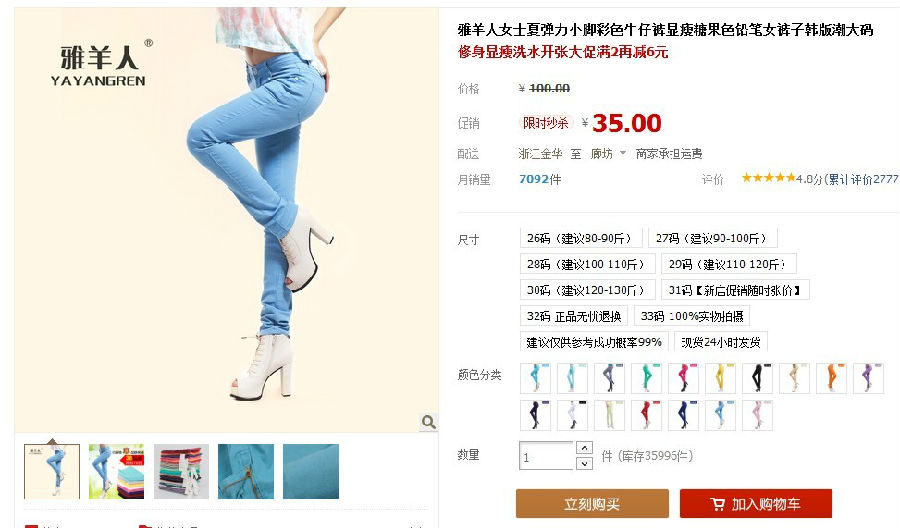
Task: Pick the pink pants swatch in second row
Action: point(757,416)
